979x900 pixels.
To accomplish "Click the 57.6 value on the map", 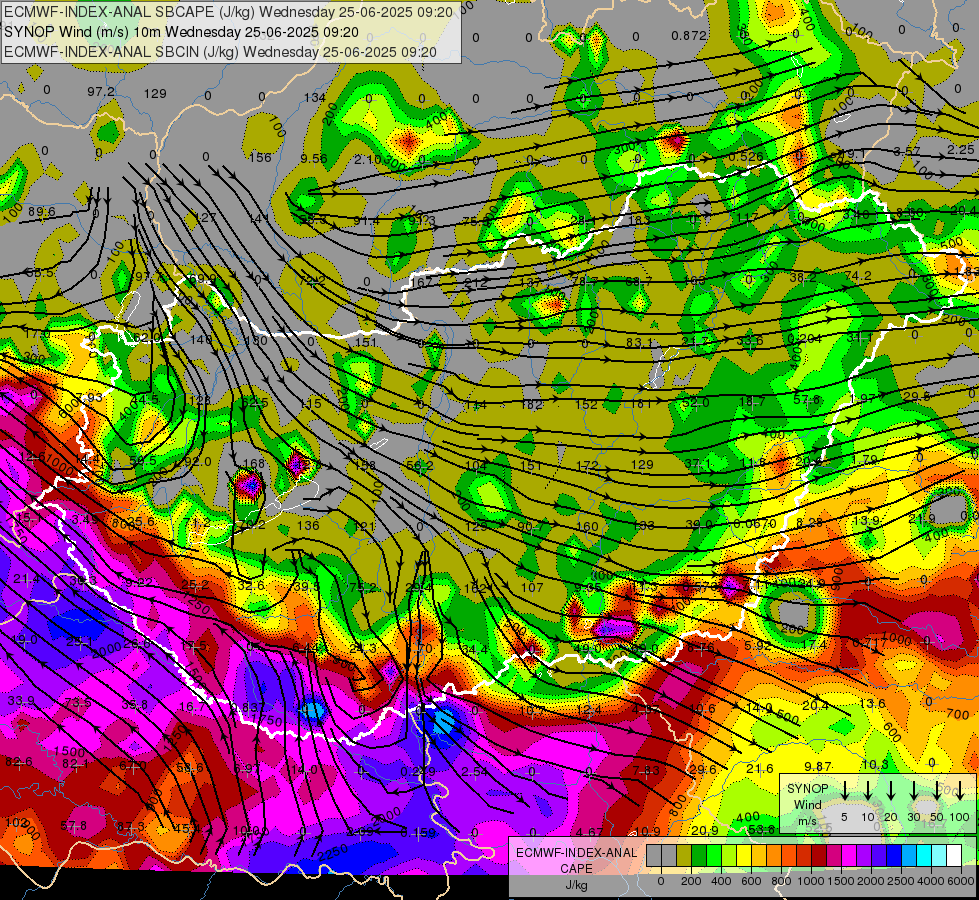I will 807,399.
